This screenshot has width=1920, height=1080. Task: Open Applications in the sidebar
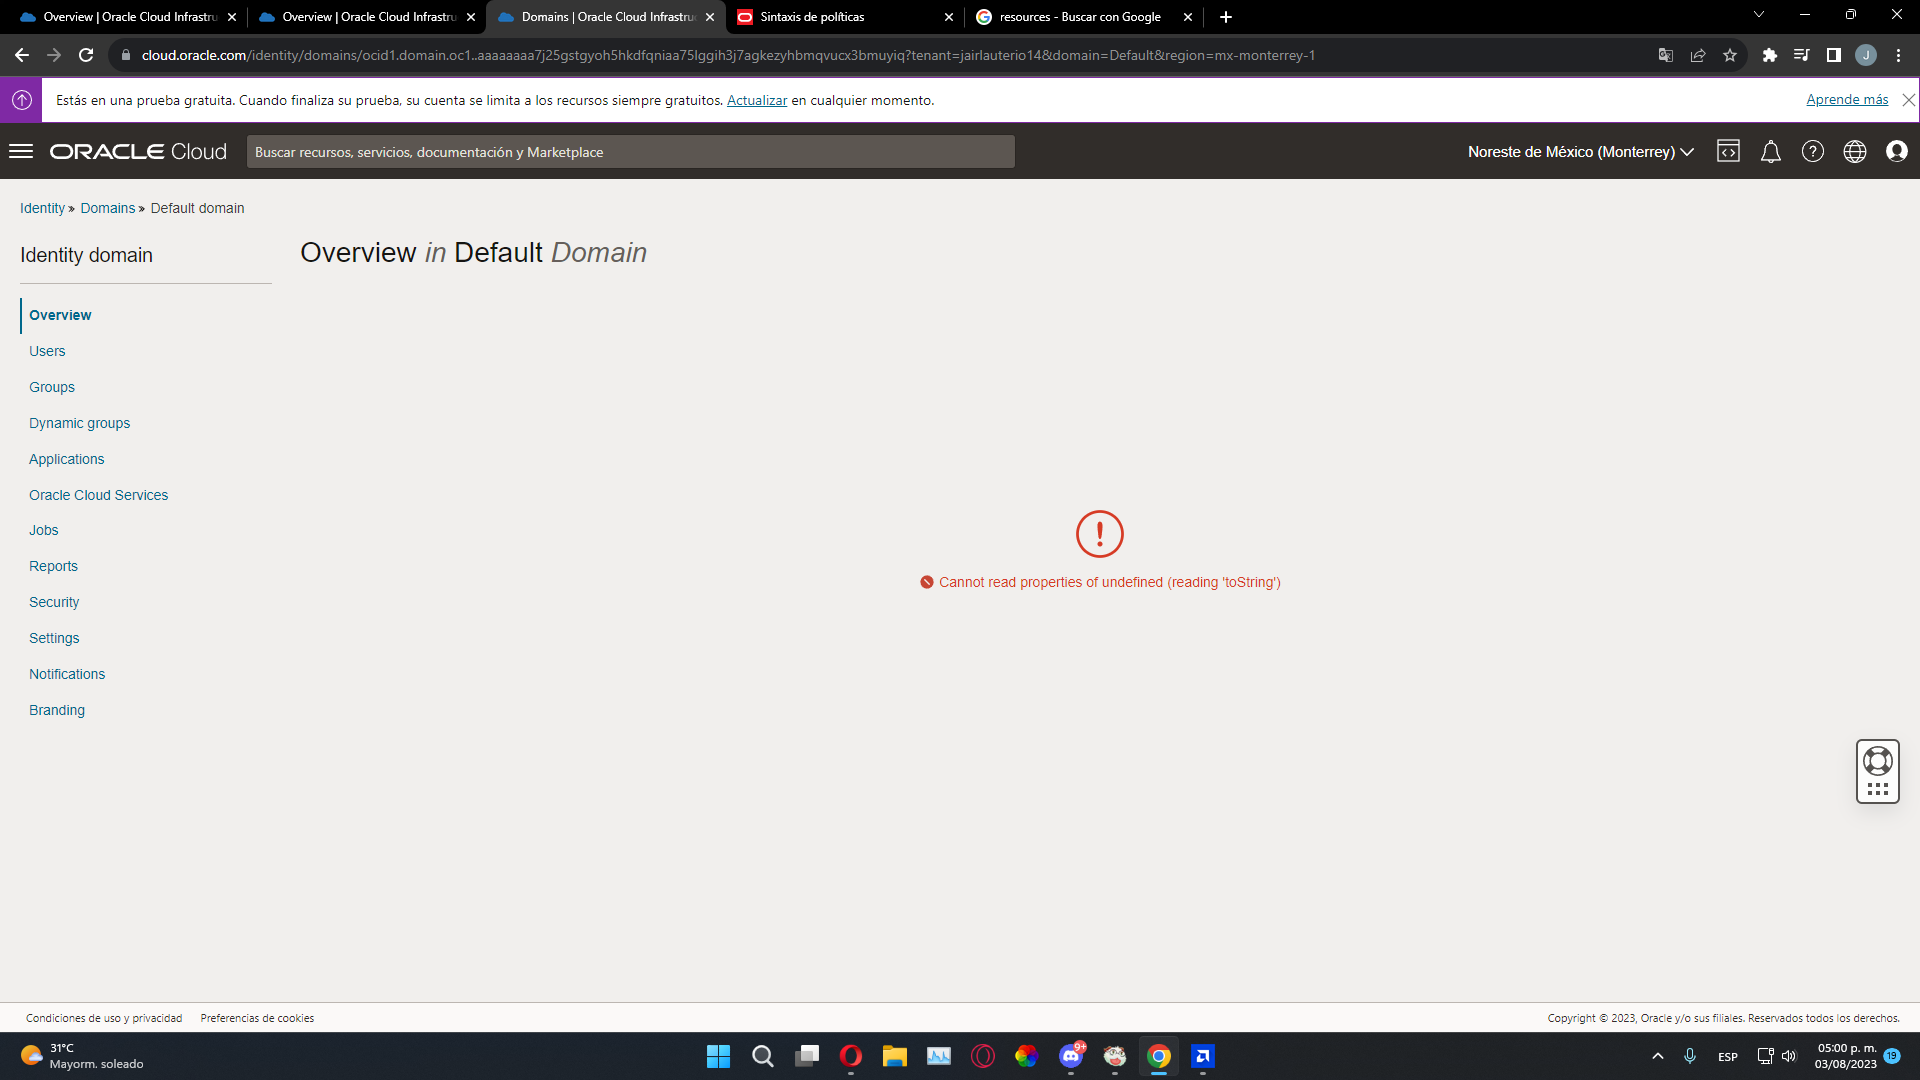67,459
